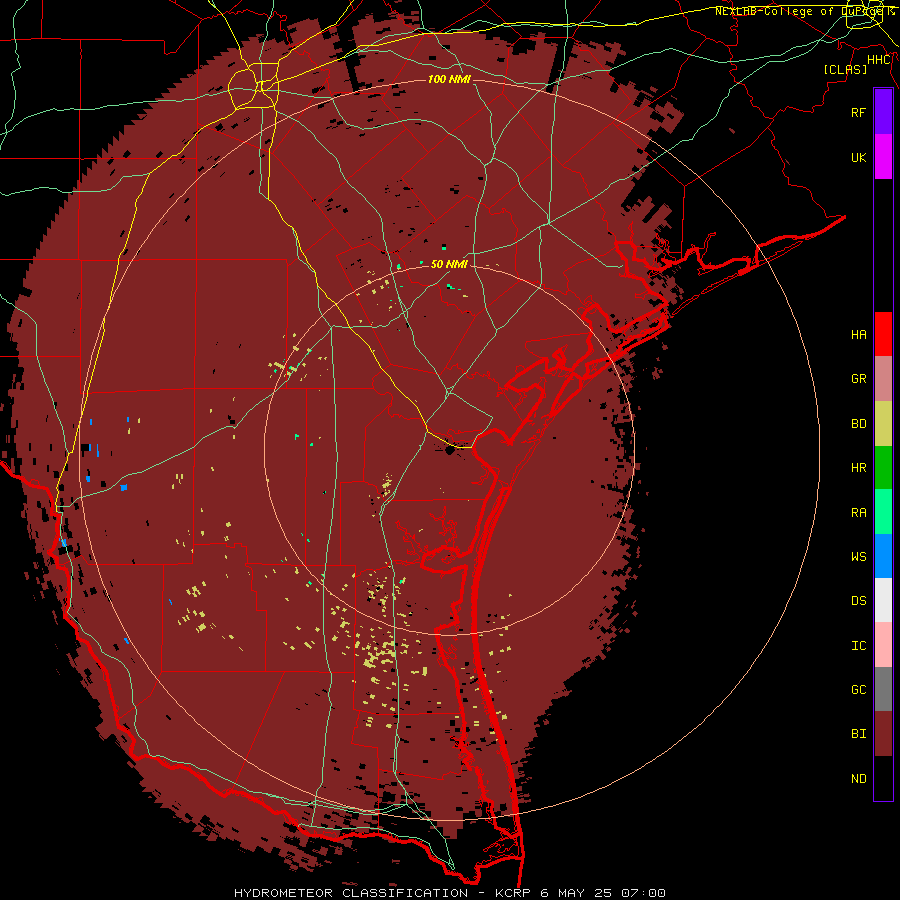
Task: Click the HHC product label
Action: tap(879, 60)
